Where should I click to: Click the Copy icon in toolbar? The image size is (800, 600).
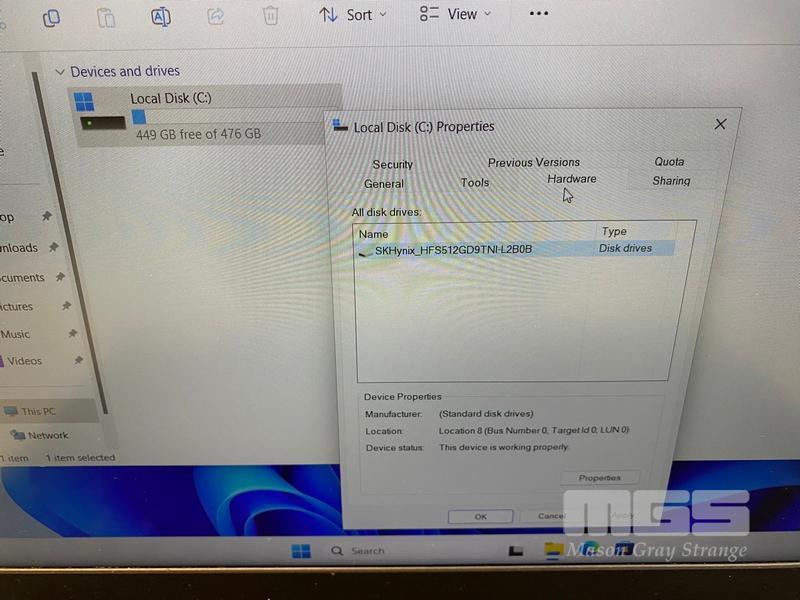tap(51, 16)
